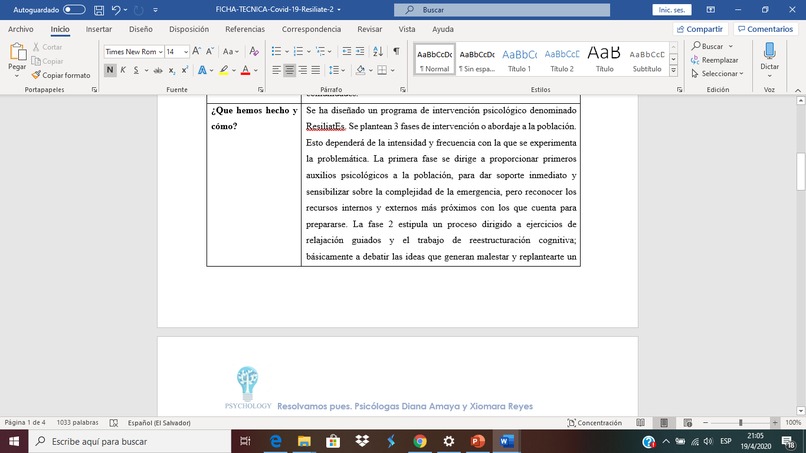806x453 pixels.
Task: Open change case Aa dropdown
Action: [230, 51]
